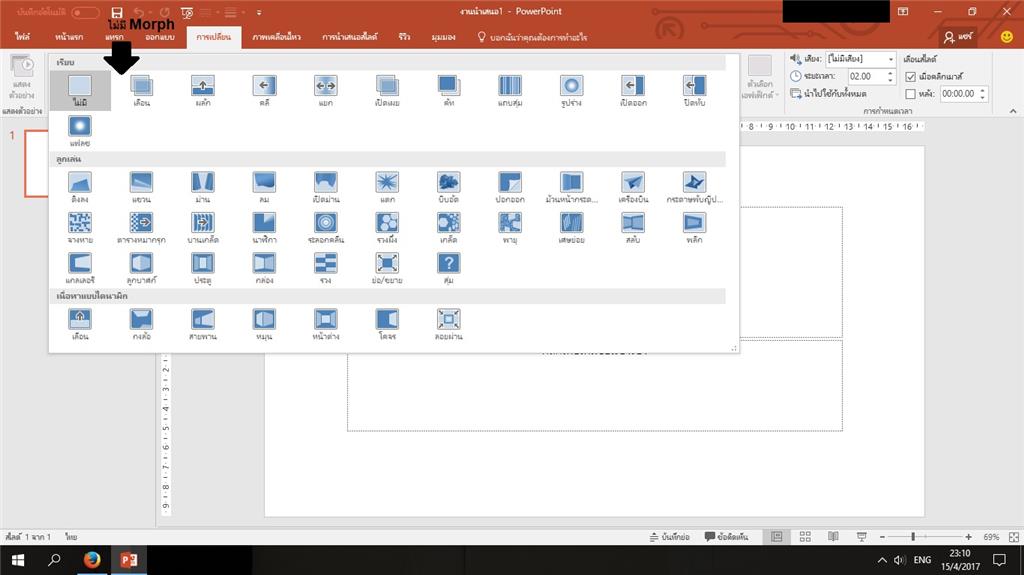This screenshot has width=1024, height=575.
Task: Select the Airplane transition
Action: tap(632, 187)
